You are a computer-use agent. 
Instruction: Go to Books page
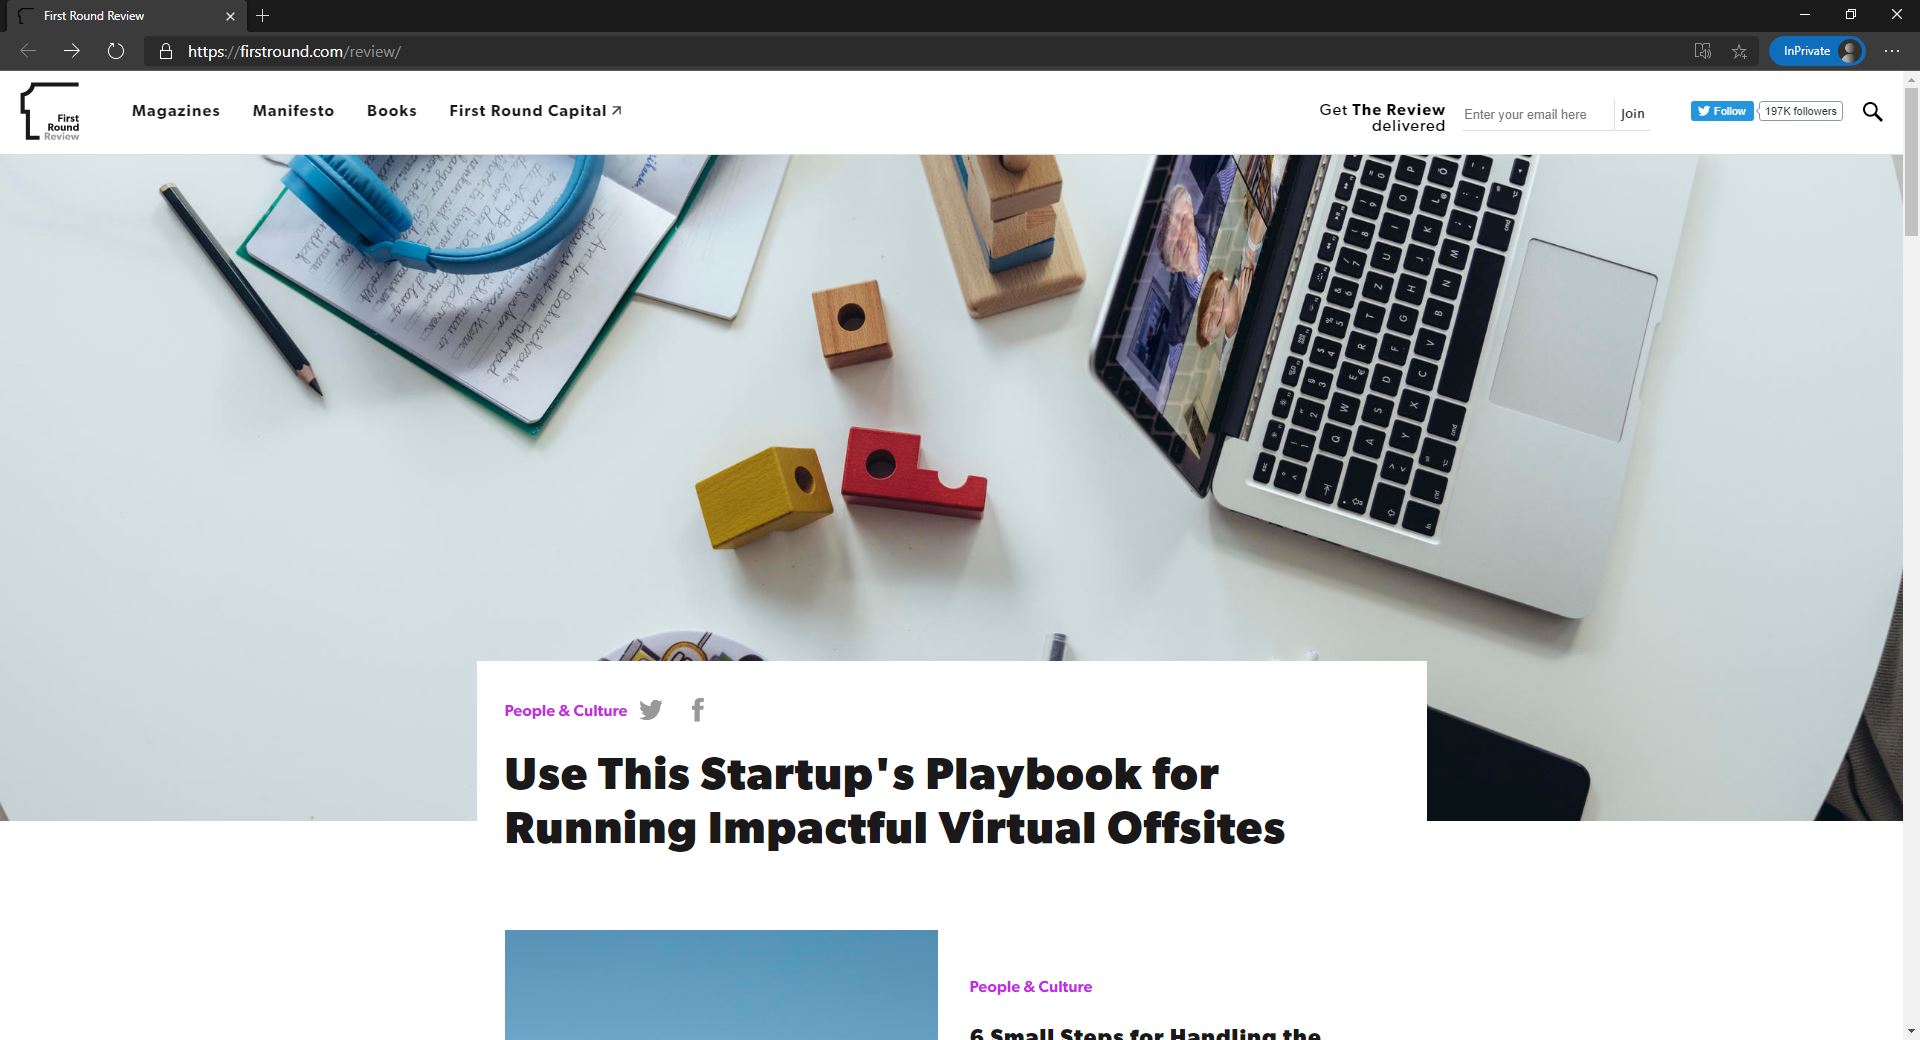coord(392,111)
